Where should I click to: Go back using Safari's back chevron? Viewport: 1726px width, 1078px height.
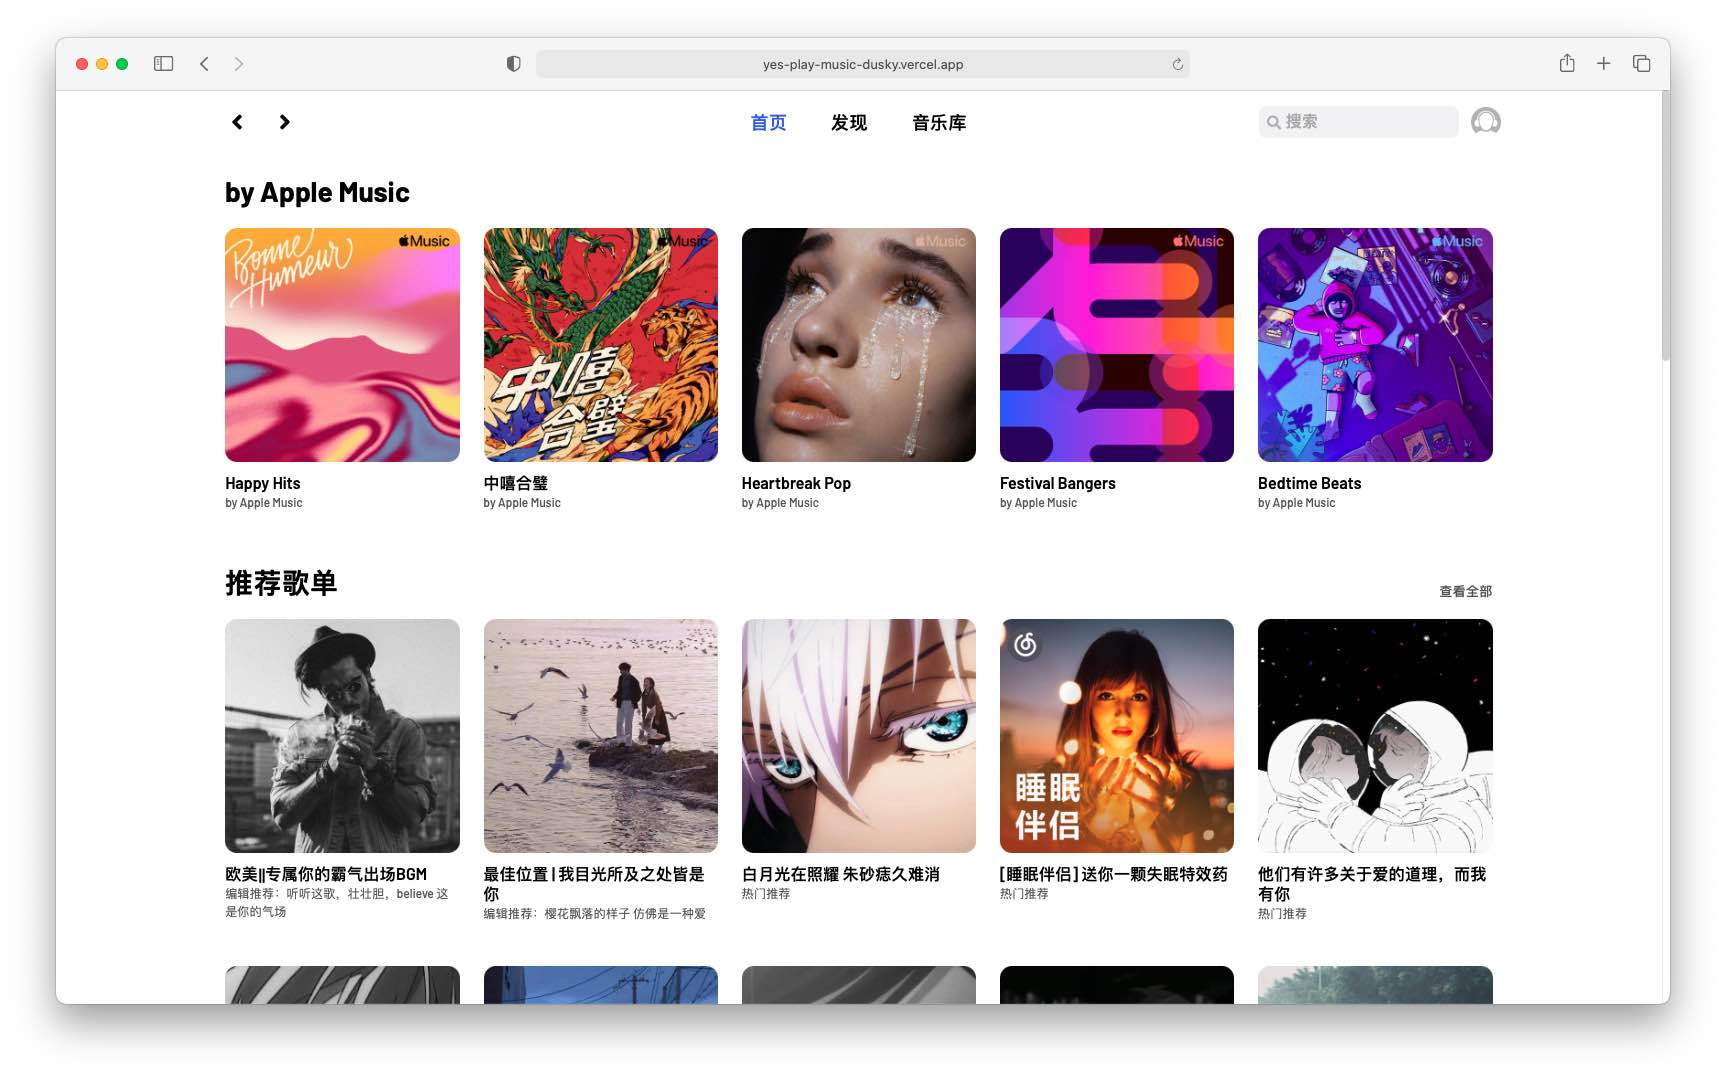[x=204, y=64]
